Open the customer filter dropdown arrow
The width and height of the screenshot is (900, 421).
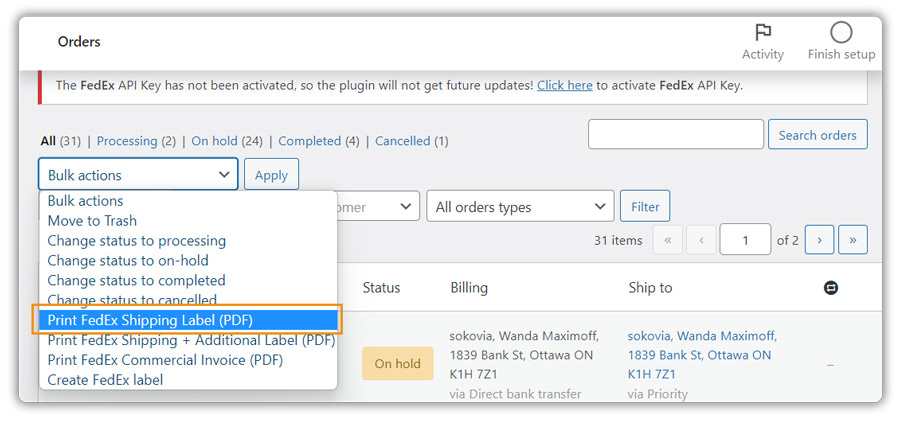pos(406,207)
